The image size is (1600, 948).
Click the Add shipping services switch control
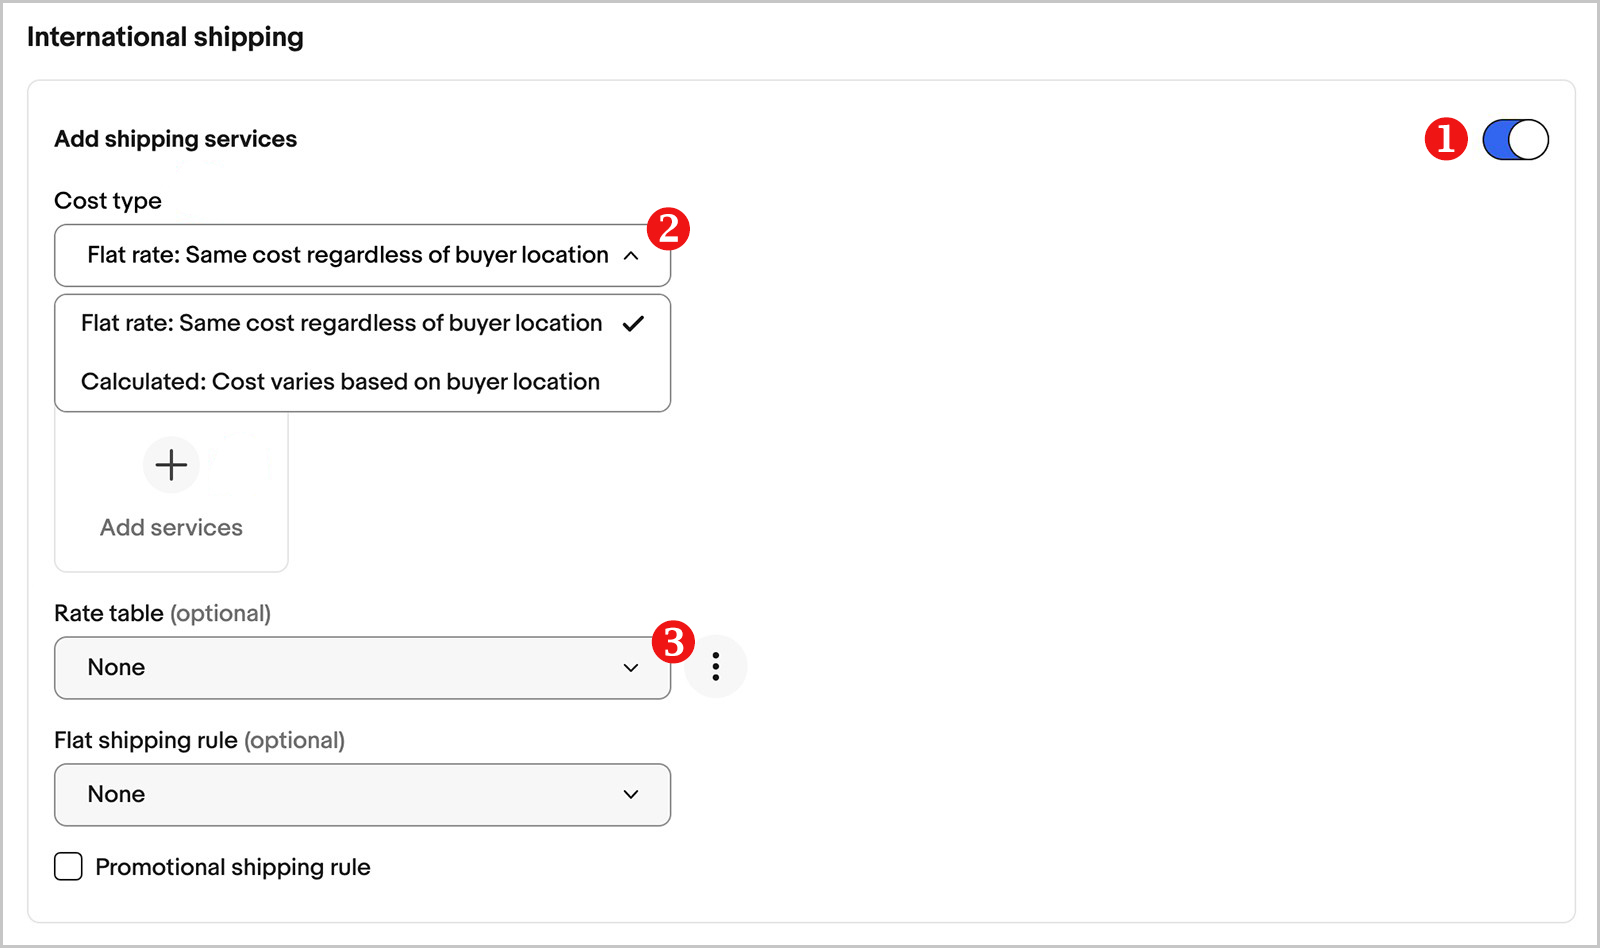click(1514, 139)
